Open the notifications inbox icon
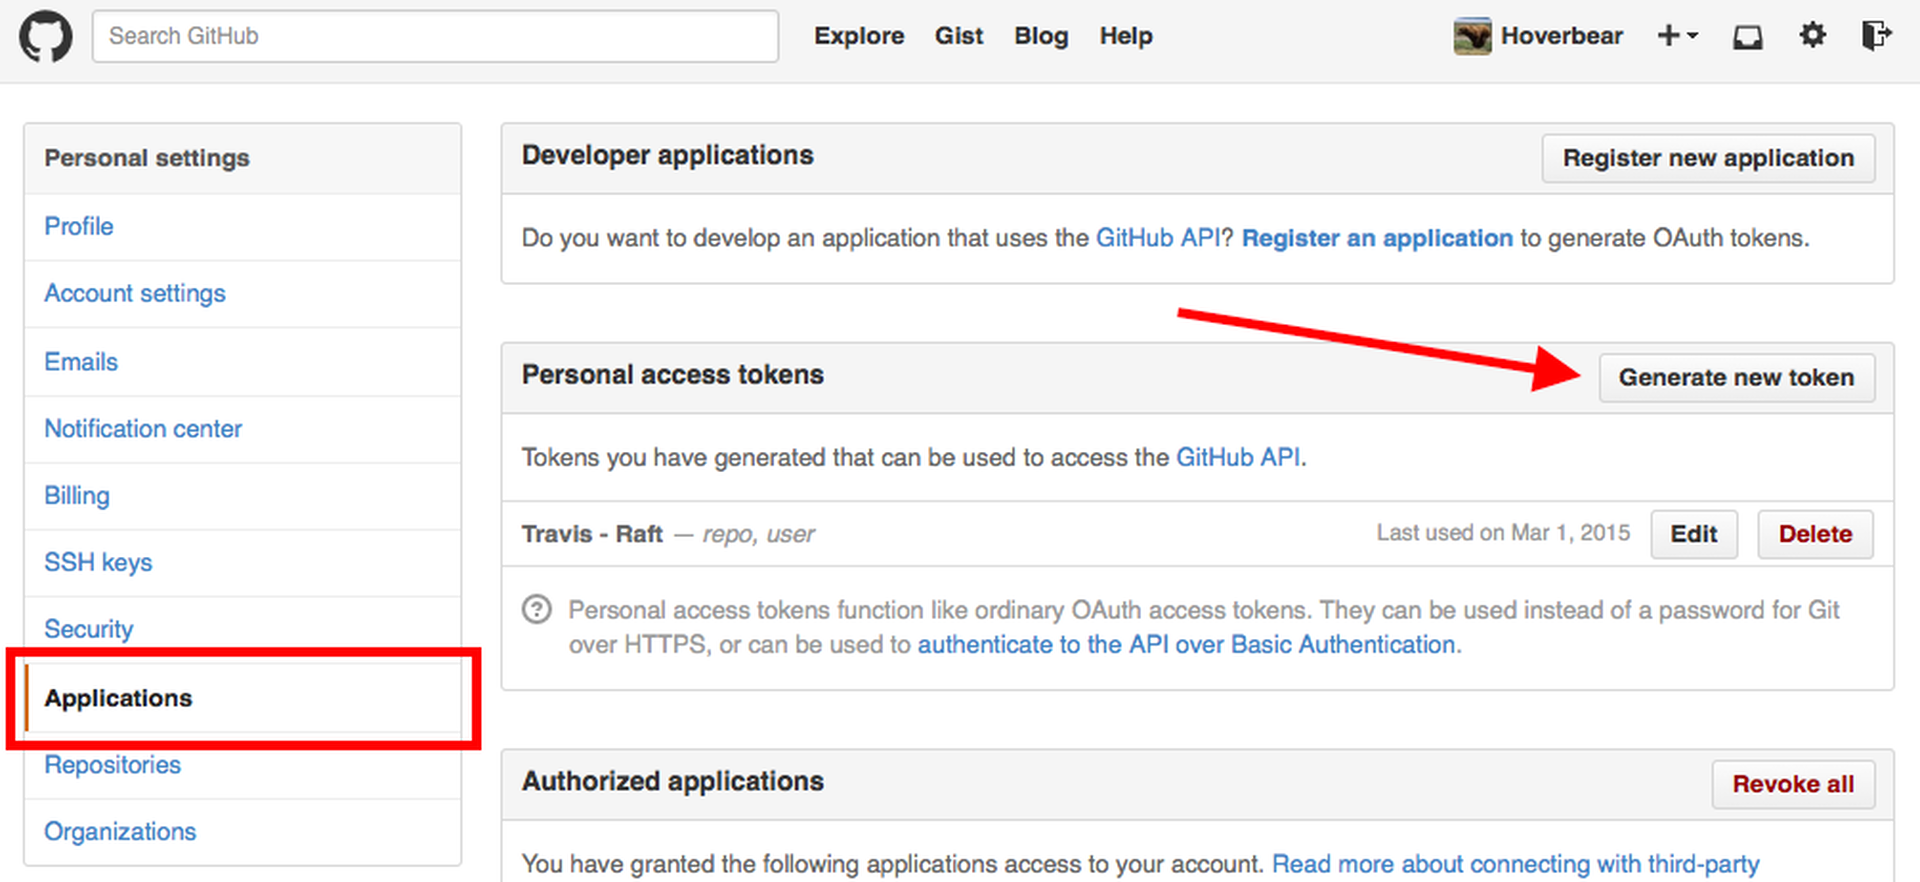1920x882 pixels. (1747, 37)
